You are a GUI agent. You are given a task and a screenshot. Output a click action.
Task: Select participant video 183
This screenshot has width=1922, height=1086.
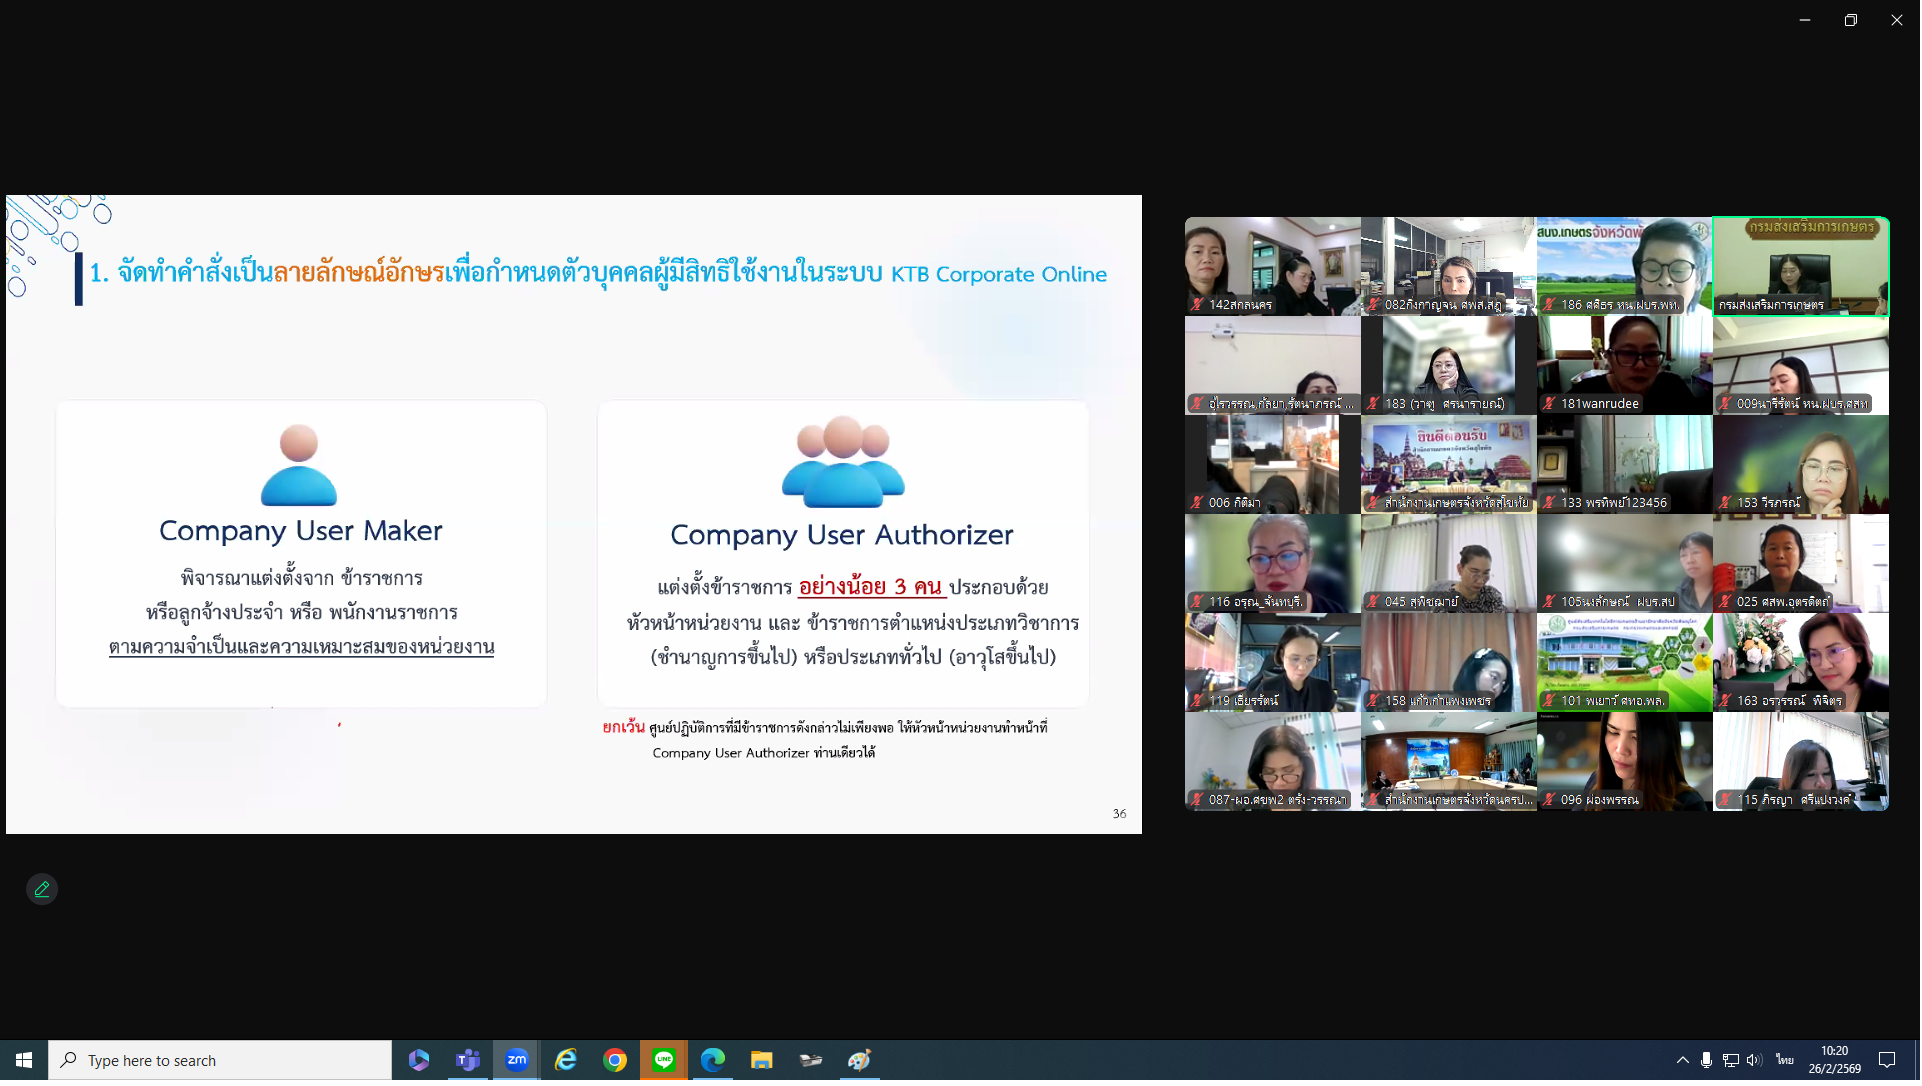(x=1448, y=365)
